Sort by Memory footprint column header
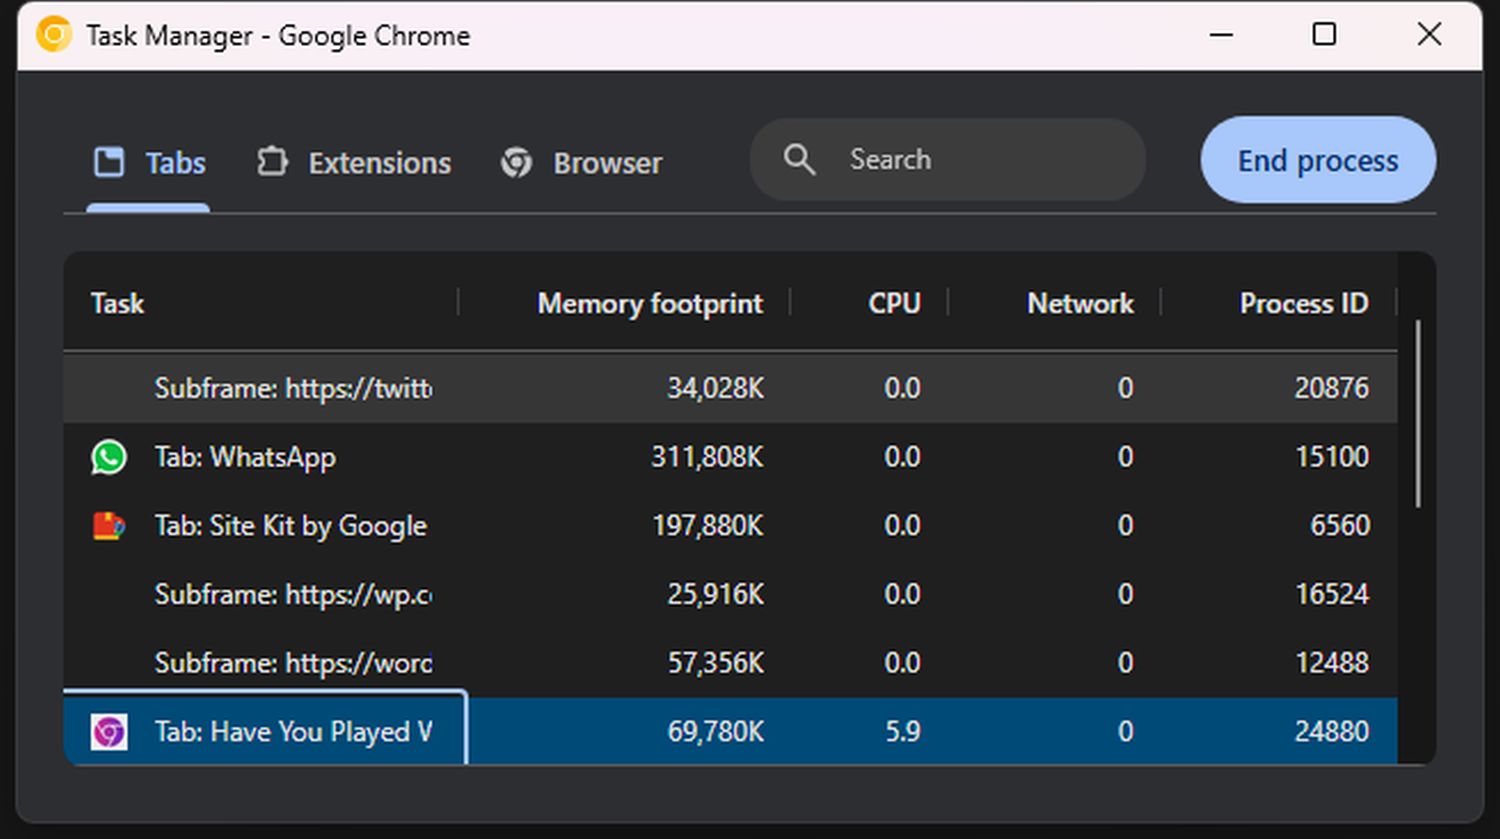This screenshot has height=839, width=1500. pyautogui.click(x=650, y=303)
